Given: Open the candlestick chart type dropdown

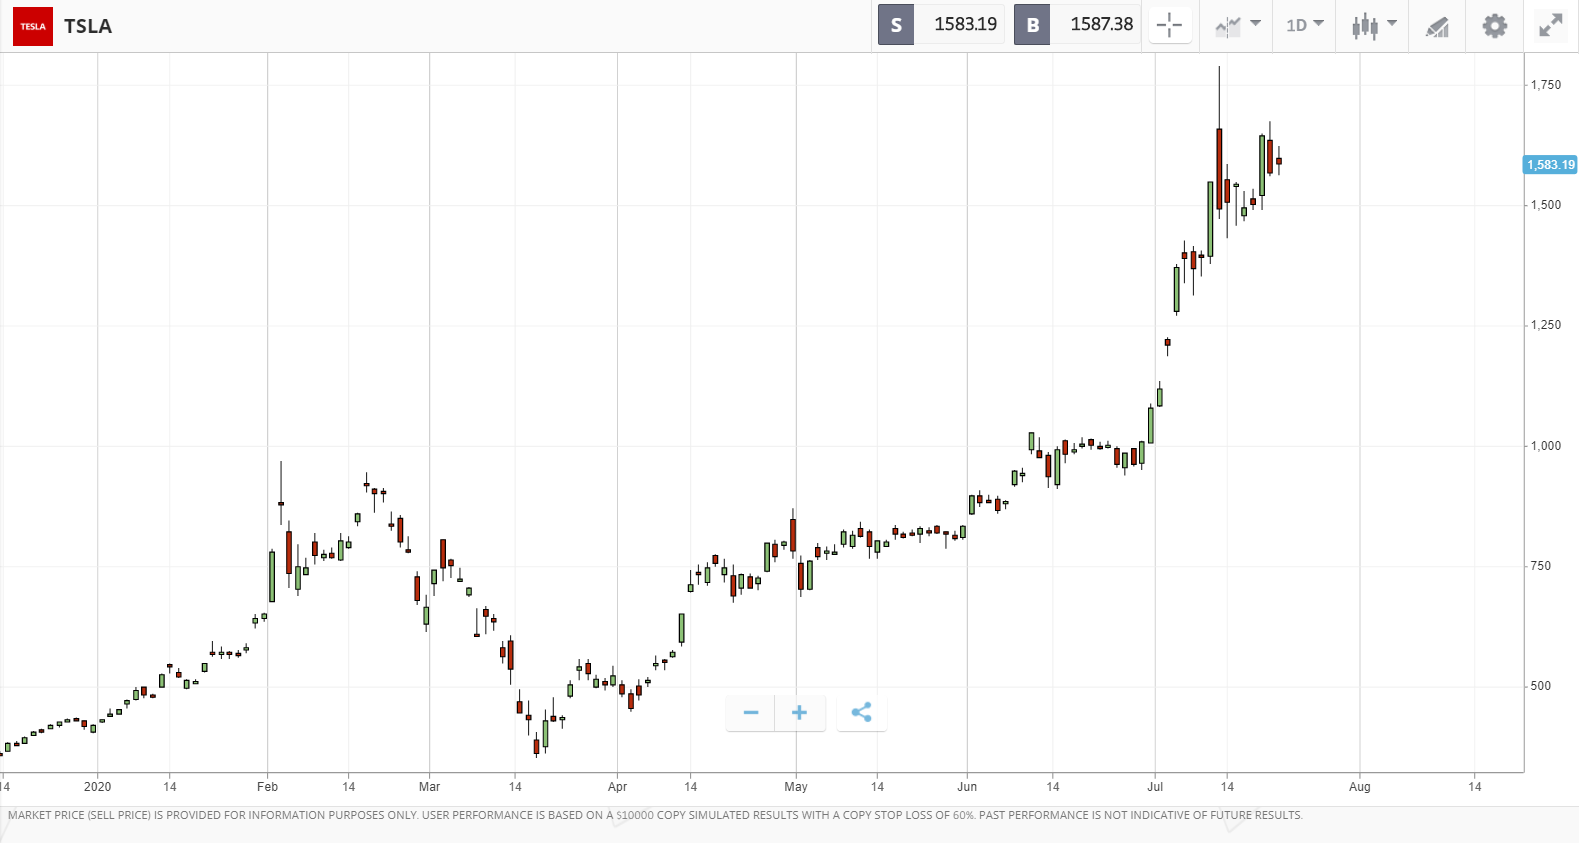Looking at the screenshot, I should 1374,25.
